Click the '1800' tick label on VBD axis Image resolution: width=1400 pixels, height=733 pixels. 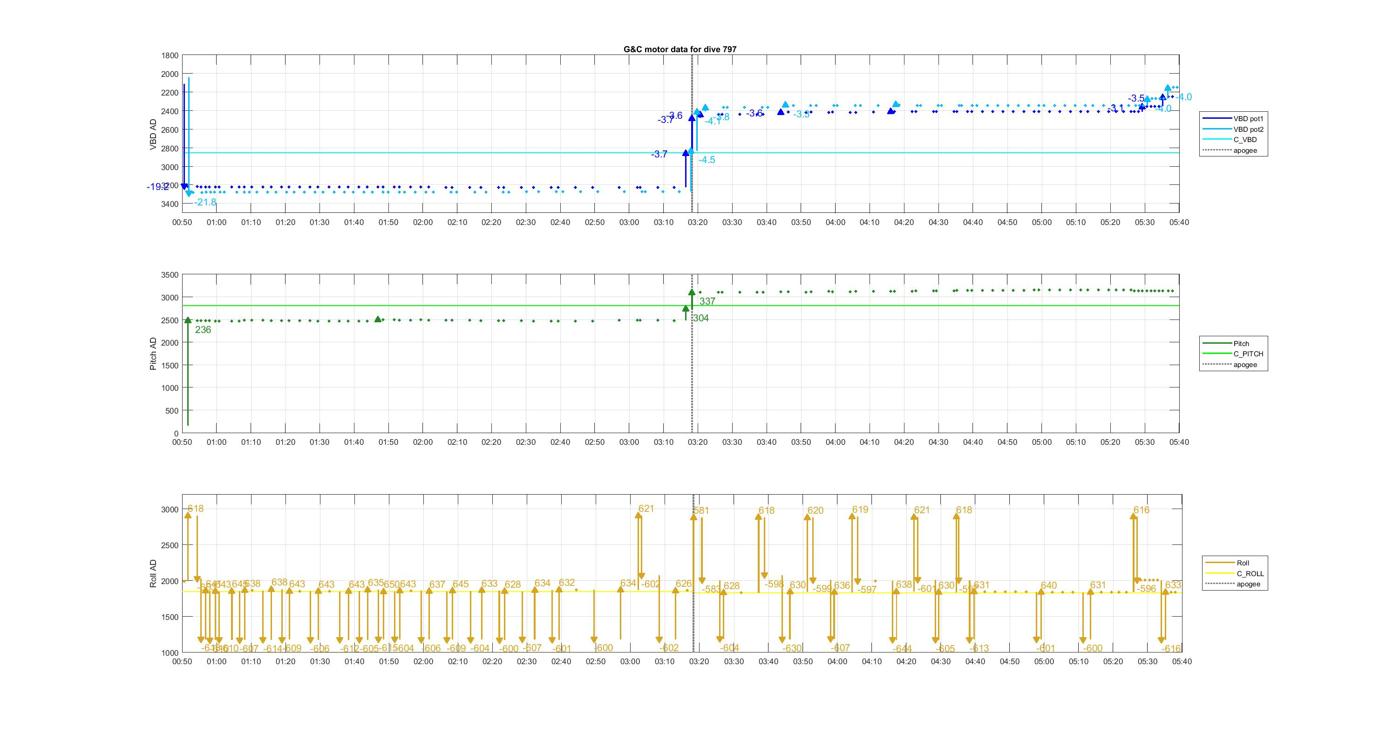(x=170, y=56)
